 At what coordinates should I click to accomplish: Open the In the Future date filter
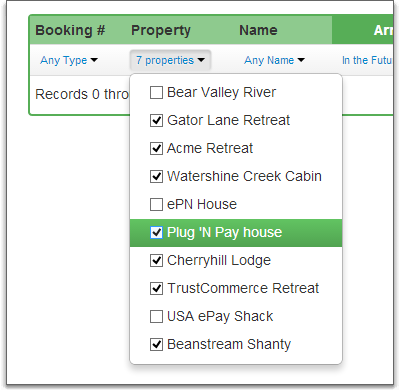(367, 60)
